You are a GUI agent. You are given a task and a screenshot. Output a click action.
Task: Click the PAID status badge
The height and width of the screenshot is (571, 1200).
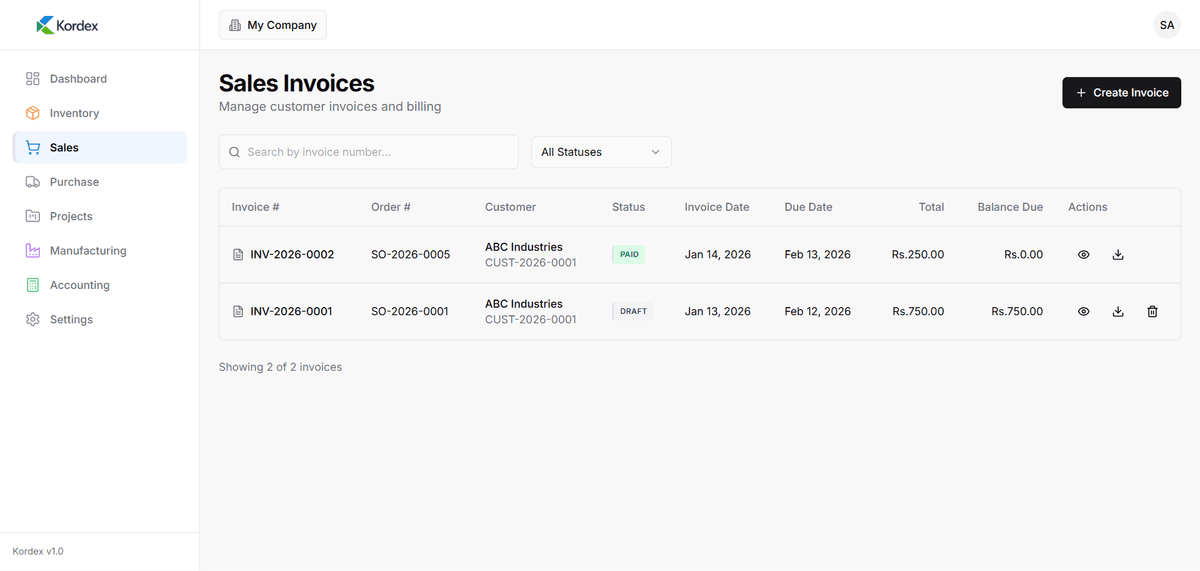pos(629,255)
